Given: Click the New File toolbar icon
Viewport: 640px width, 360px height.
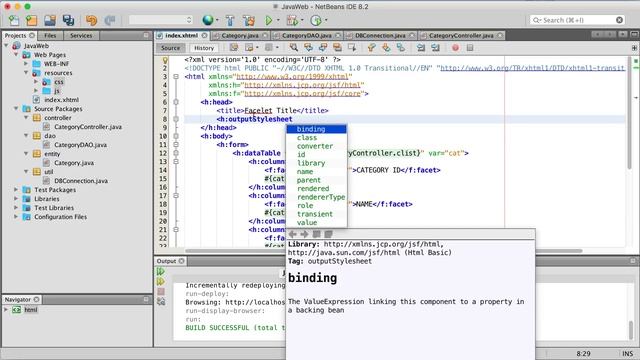Looking at the screenshot, I should point(14,20).
